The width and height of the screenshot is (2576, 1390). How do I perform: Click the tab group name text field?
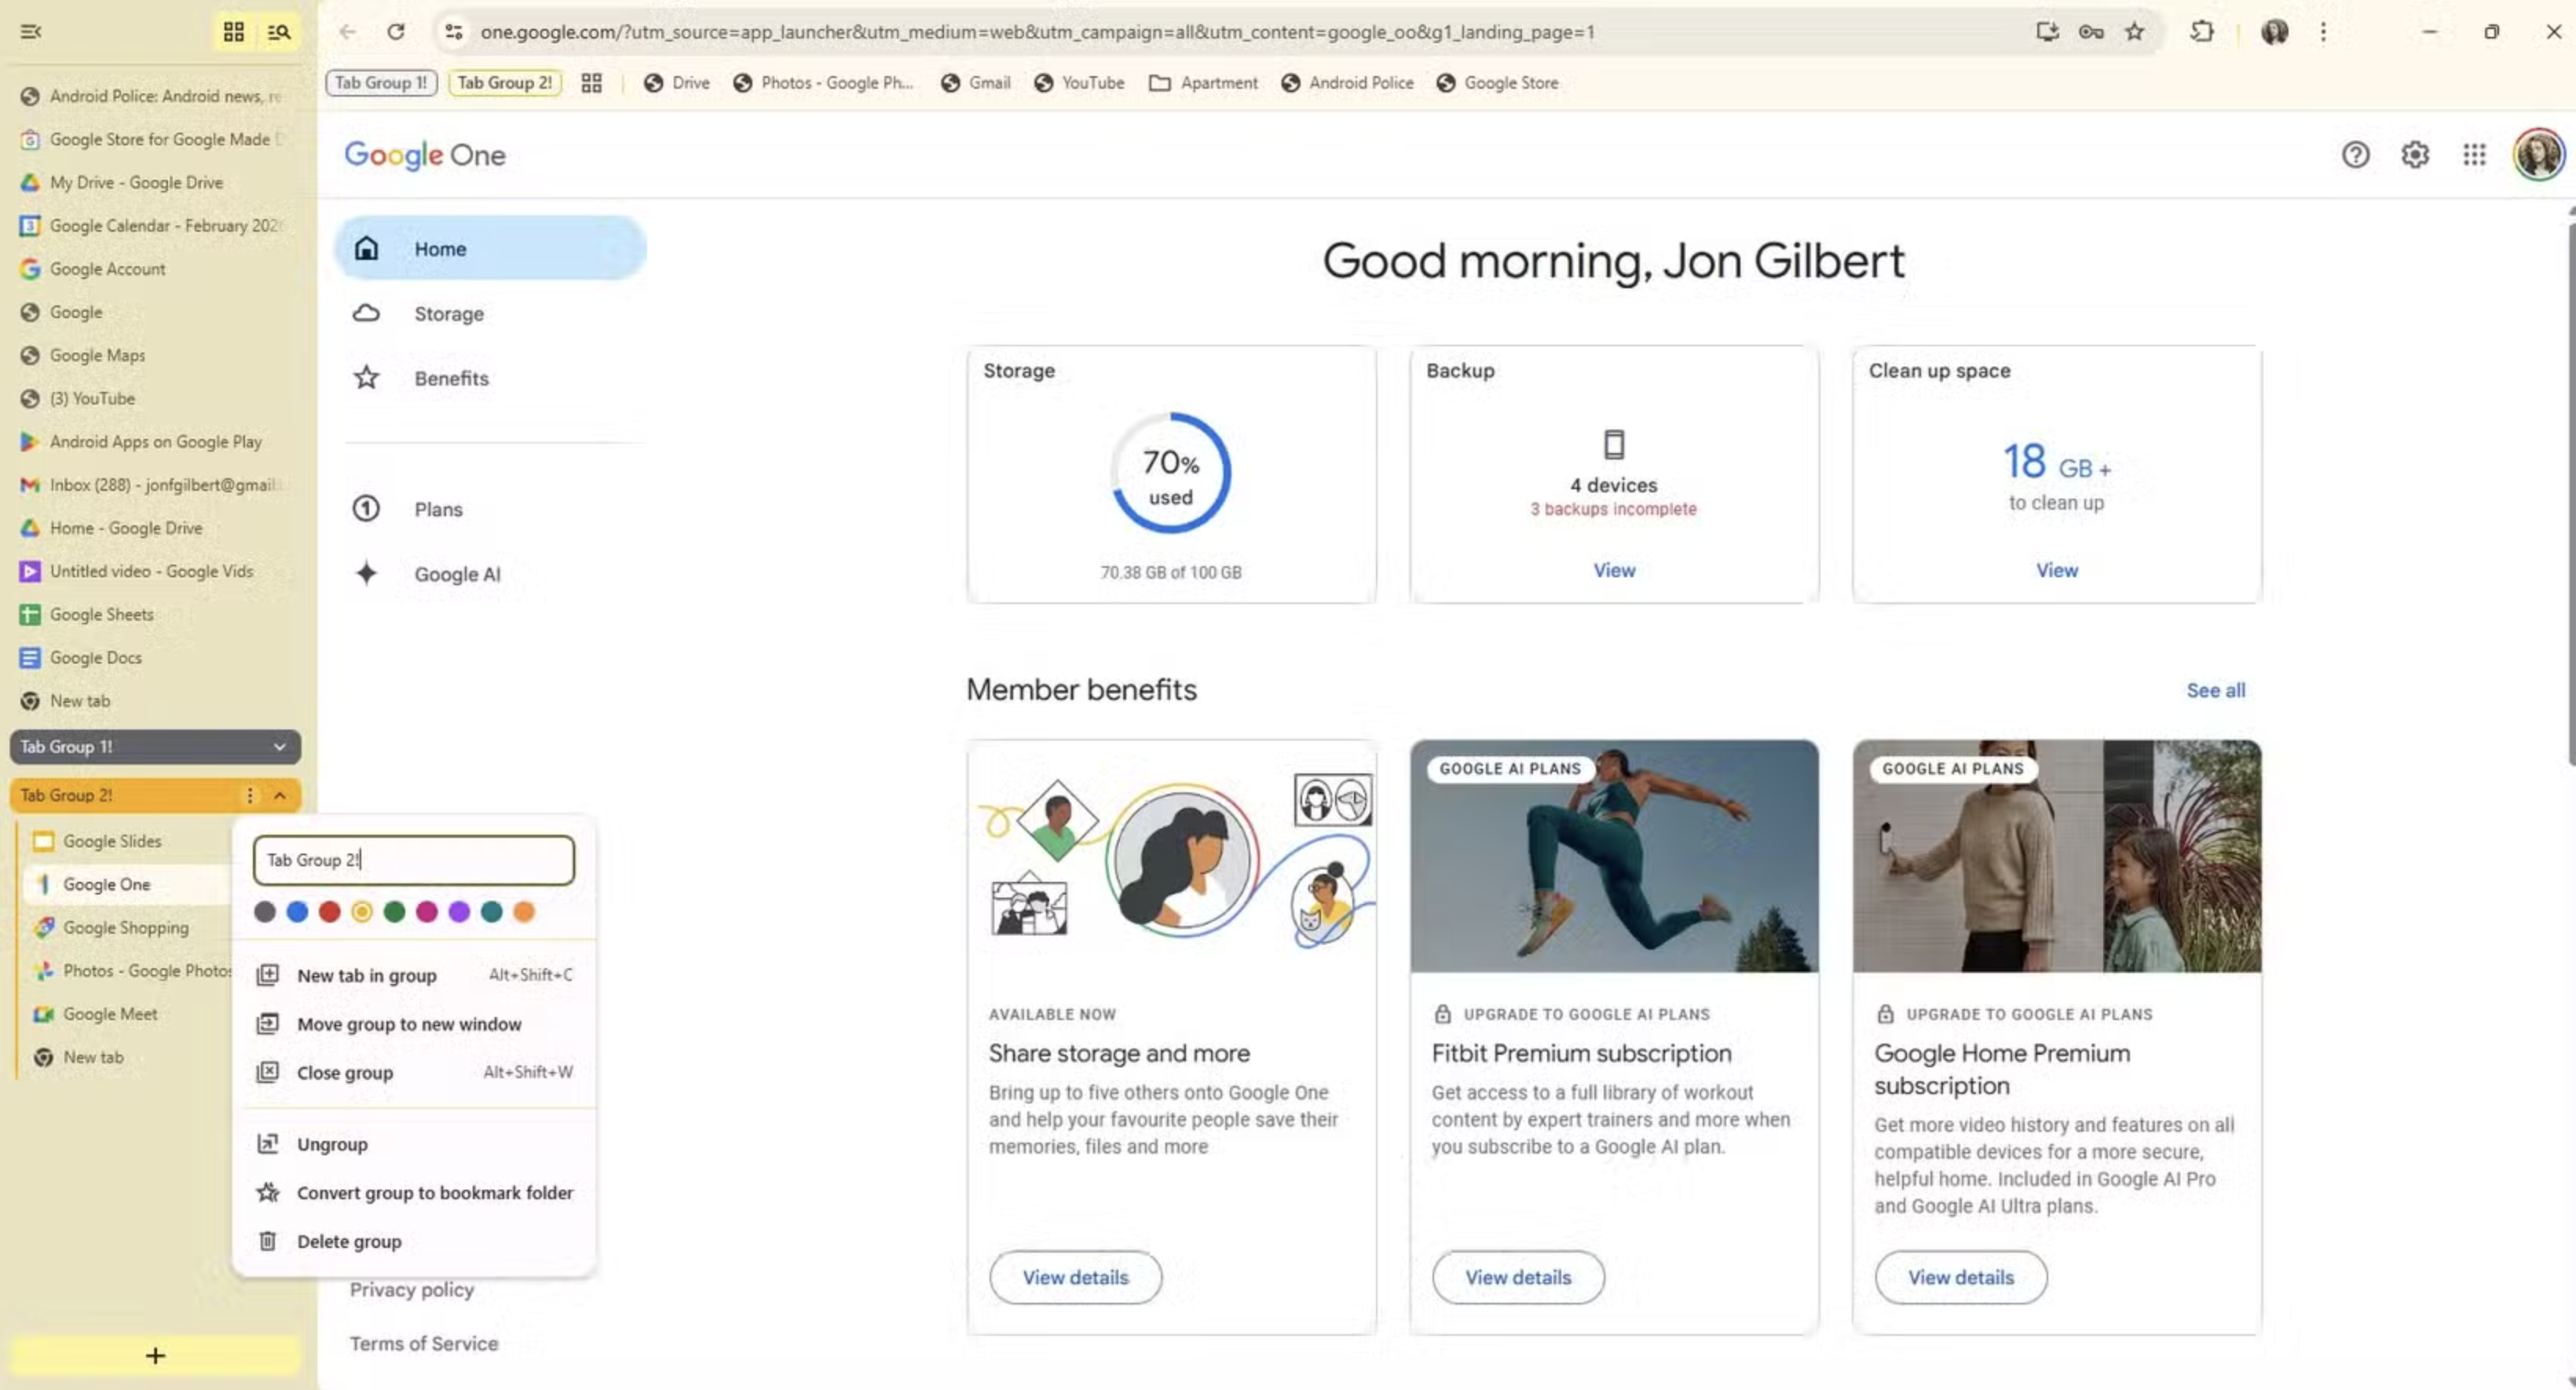pyautogui.click(x=414, y=859)
